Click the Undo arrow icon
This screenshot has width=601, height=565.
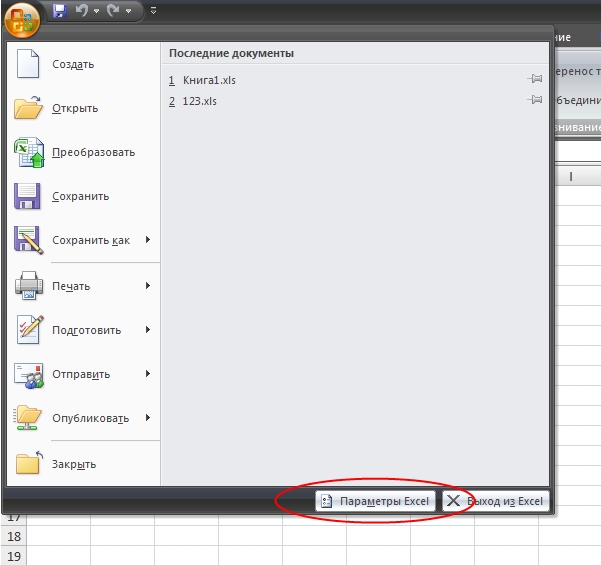[82, 10]
